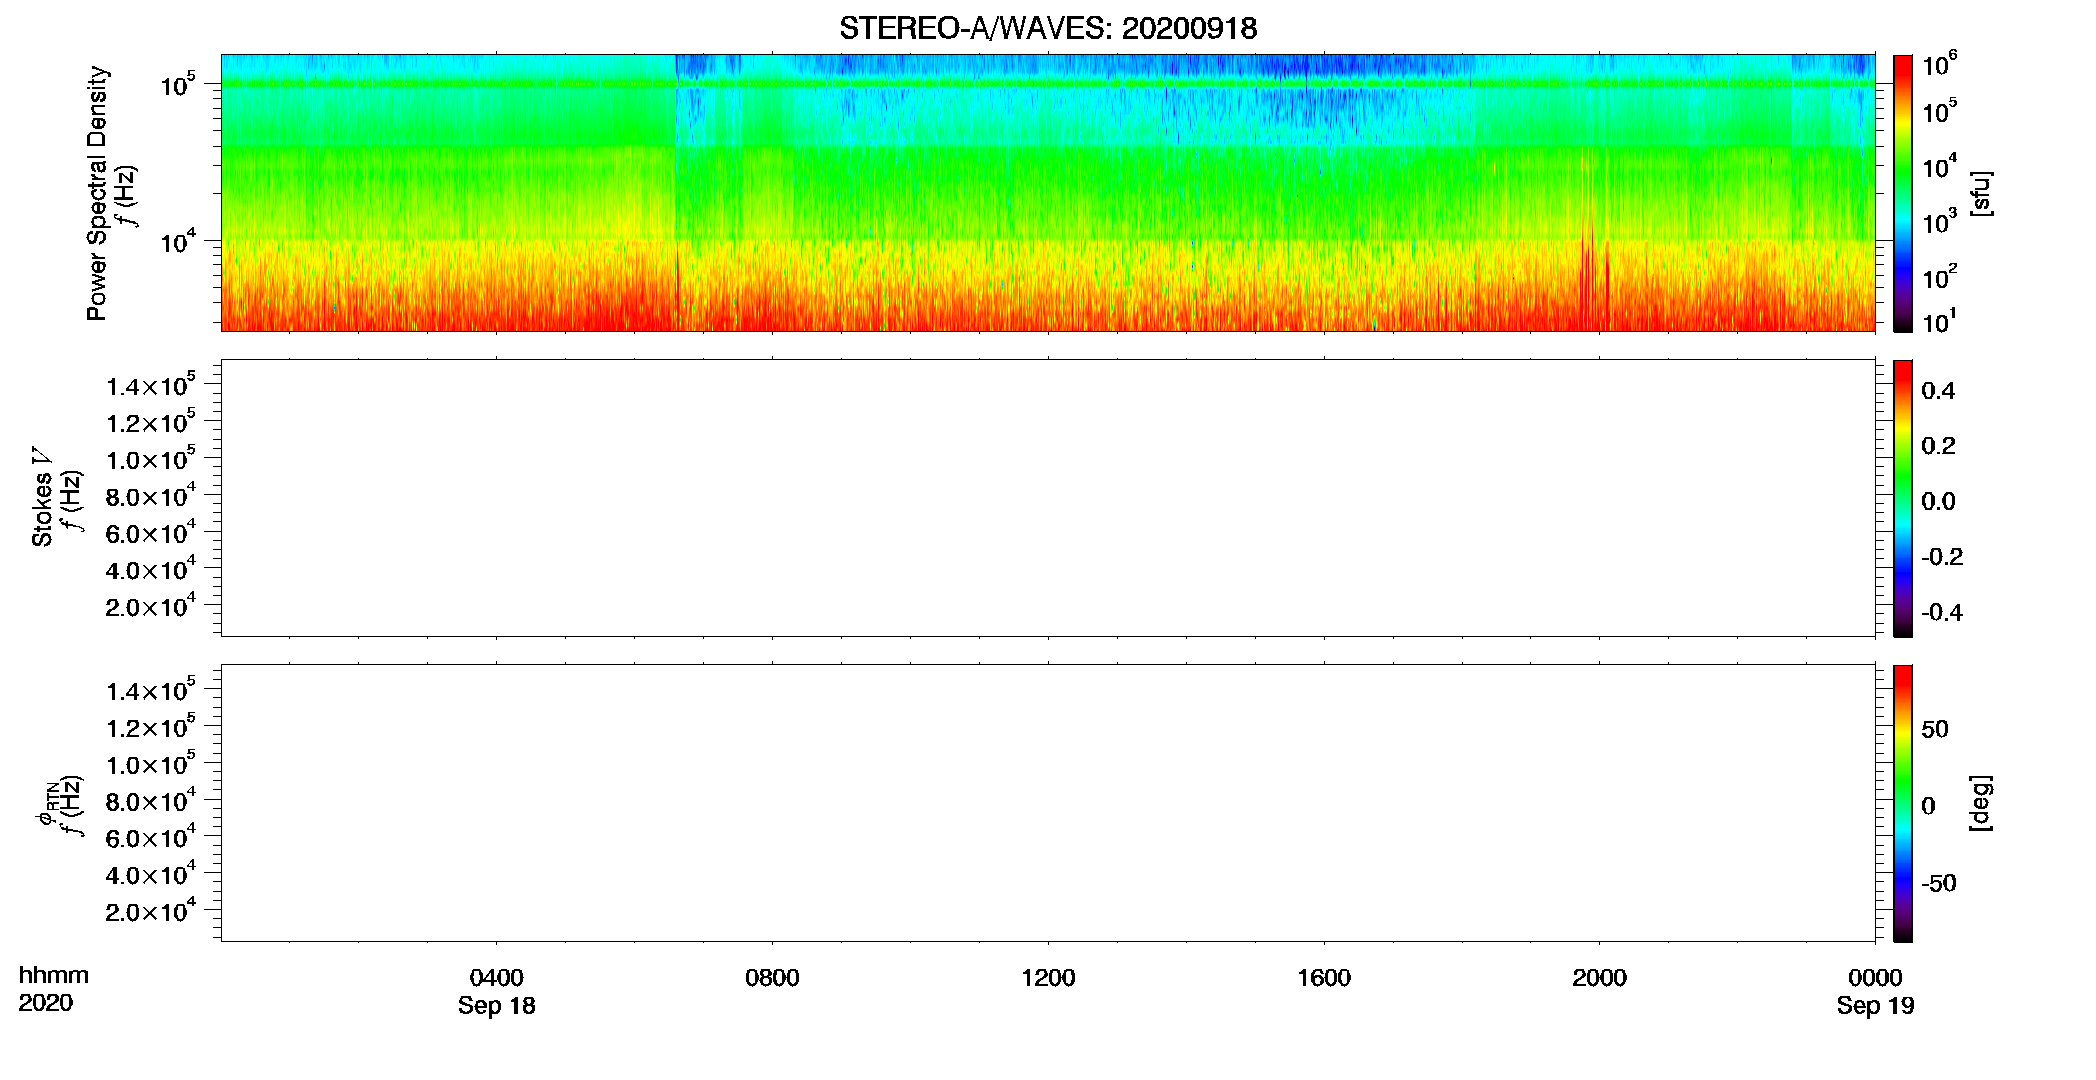Click the hhmm 2020 axis caption
Image resolution: width=2096 pixels, height=1080 pixels.
coord(54,989)
